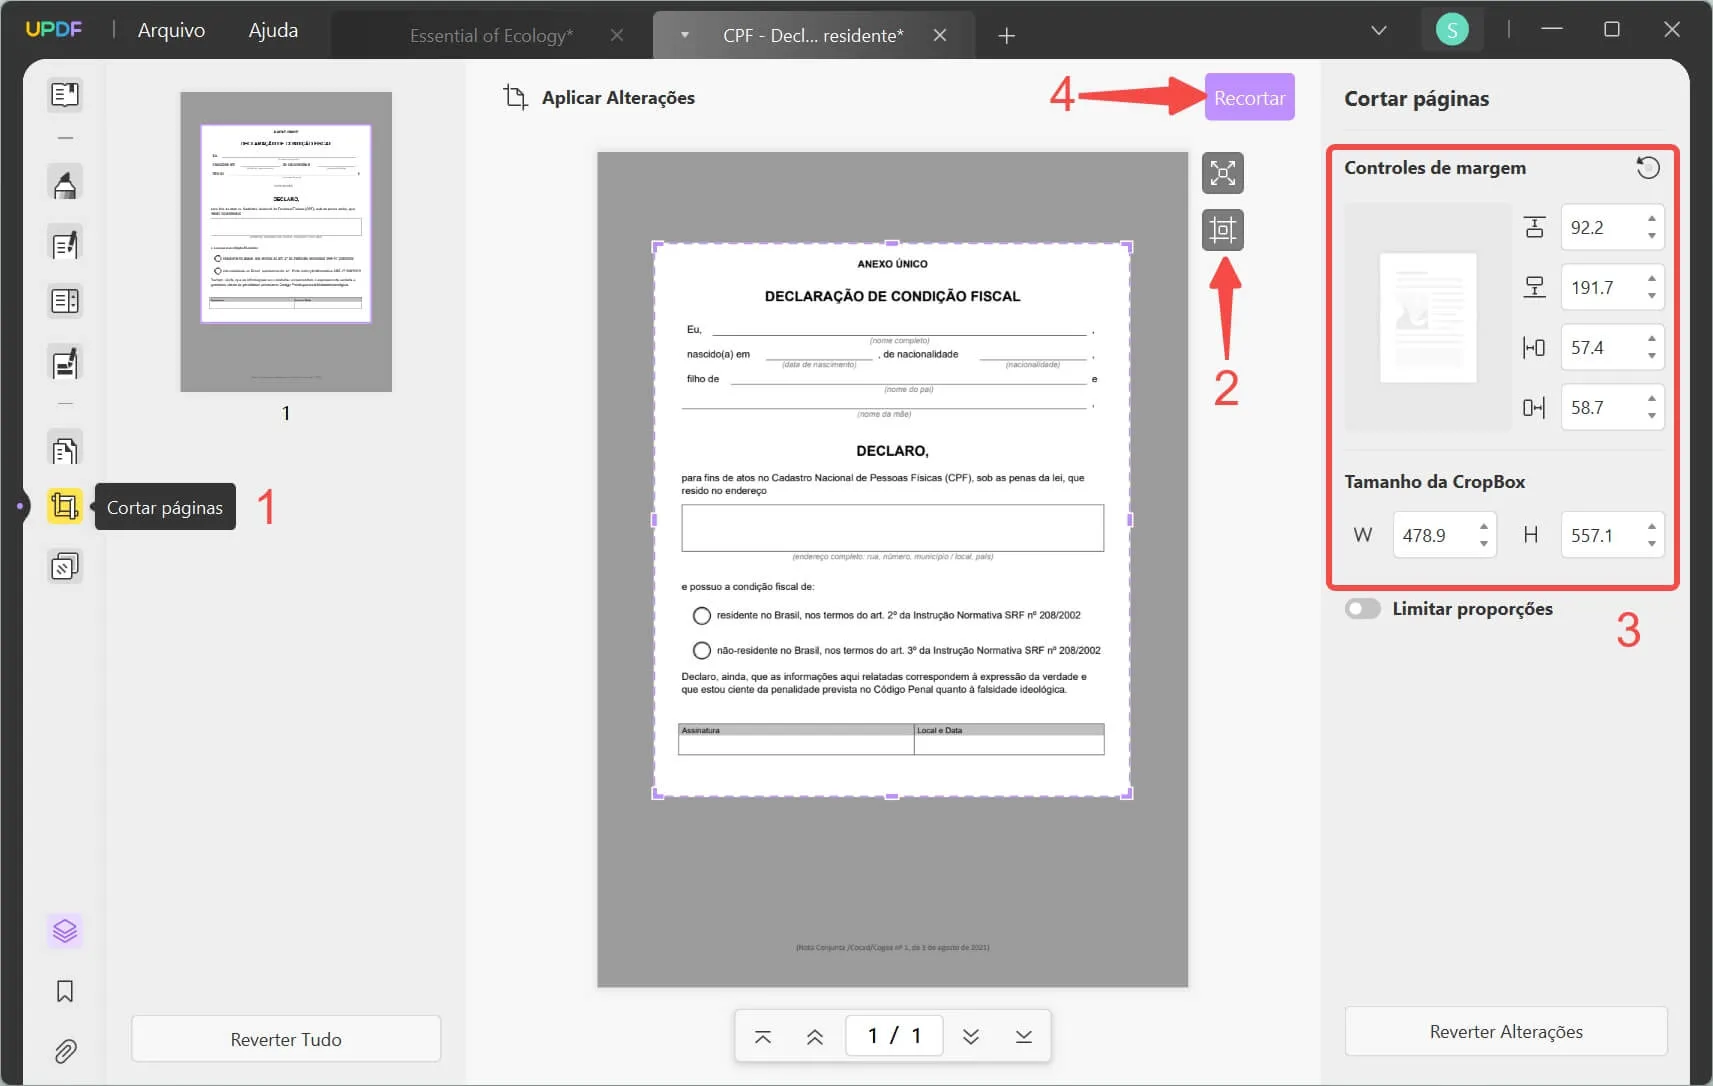Select the não-residente no Brasil radio button

700,650
